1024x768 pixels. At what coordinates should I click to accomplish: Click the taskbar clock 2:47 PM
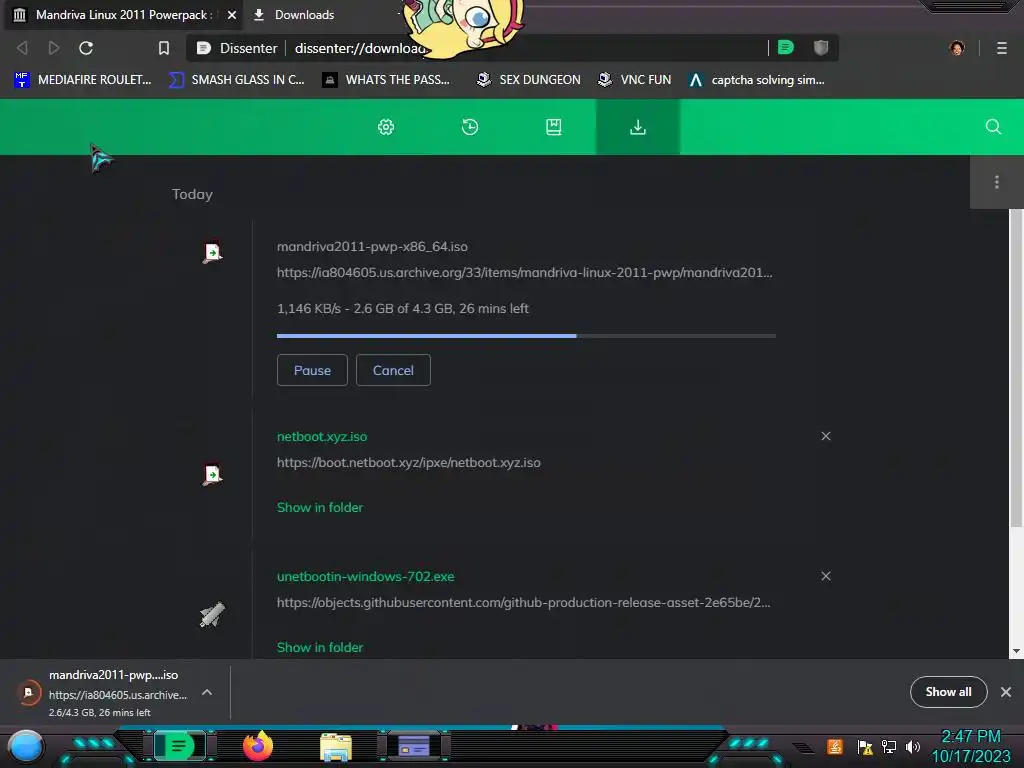click(970, 737)
